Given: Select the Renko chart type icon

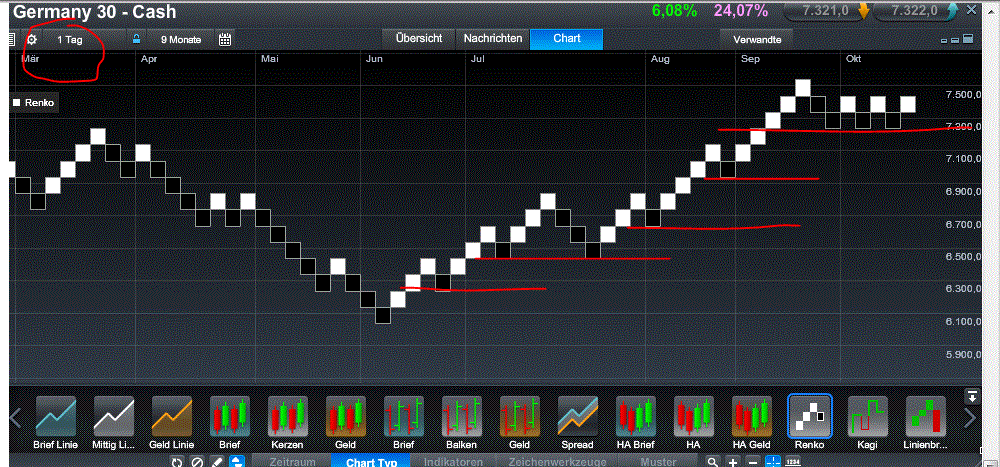Looking at the screenshot, I should coord(810,415).
